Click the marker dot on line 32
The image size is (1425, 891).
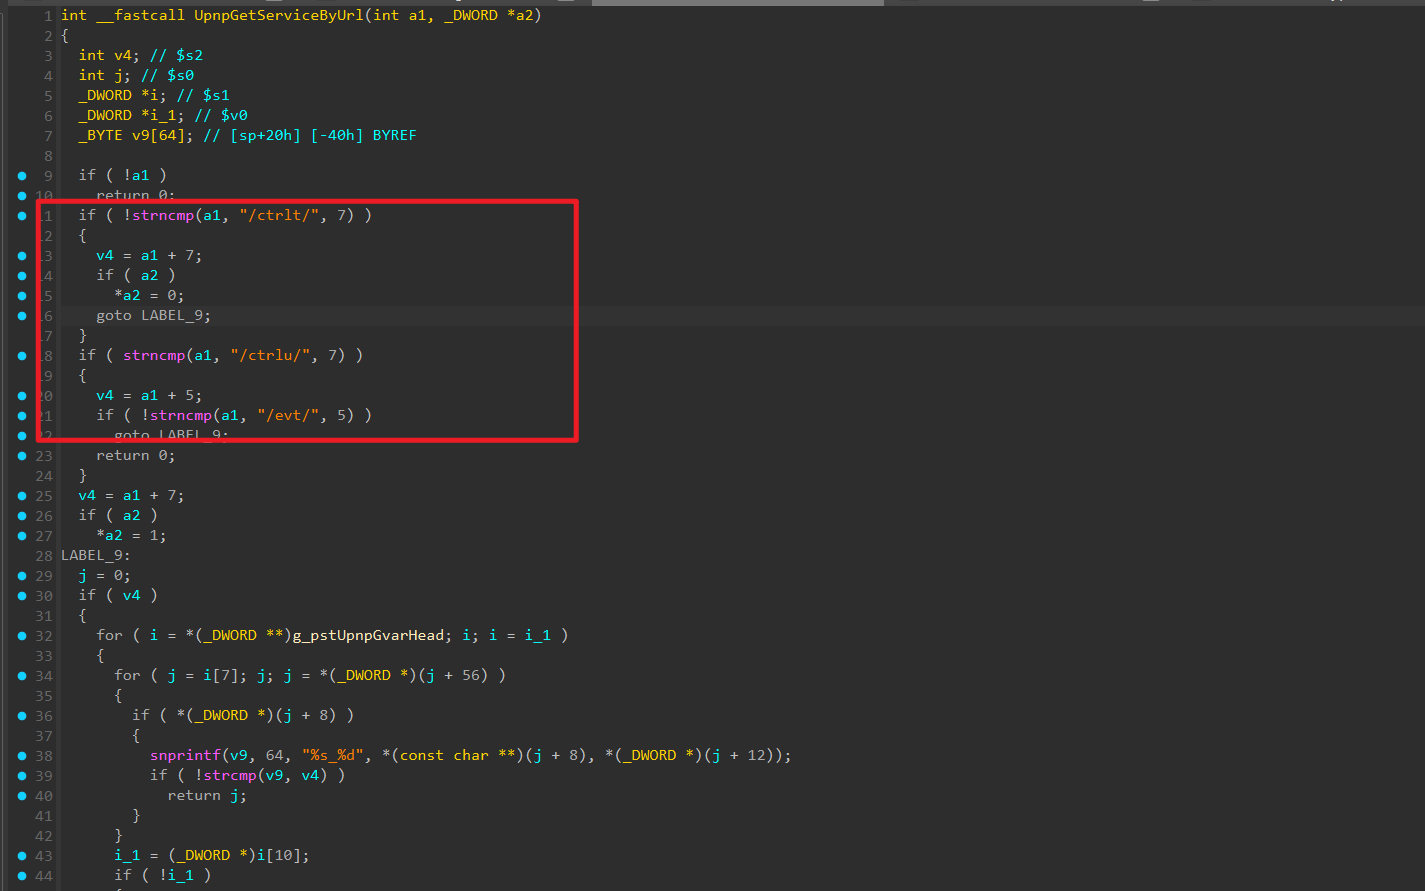(x=22, y=636)
